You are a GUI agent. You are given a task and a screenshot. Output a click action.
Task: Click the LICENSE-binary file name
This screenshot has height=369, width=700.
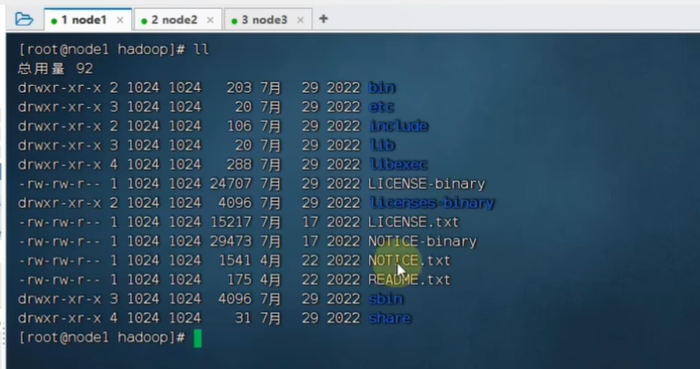426,184
